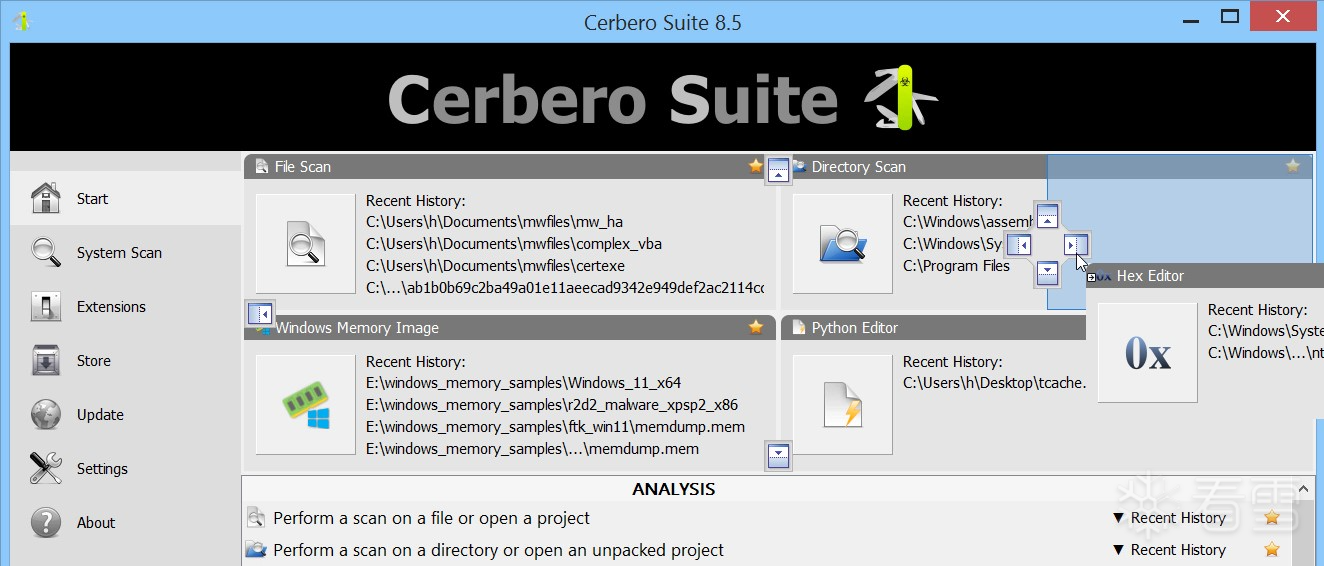Open recent memory image r2d2_malware_xpsp2_x86
1324x566 pixels.
coord(552,405)
